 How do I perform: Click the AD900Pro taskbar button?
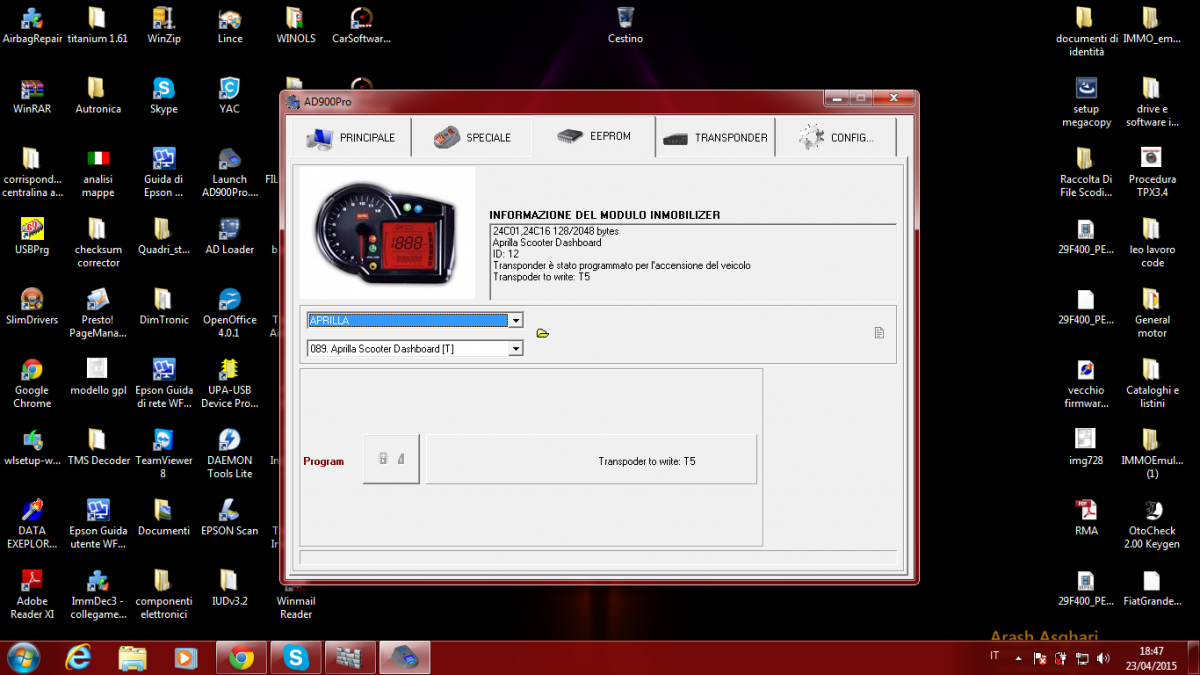(404, 658)
